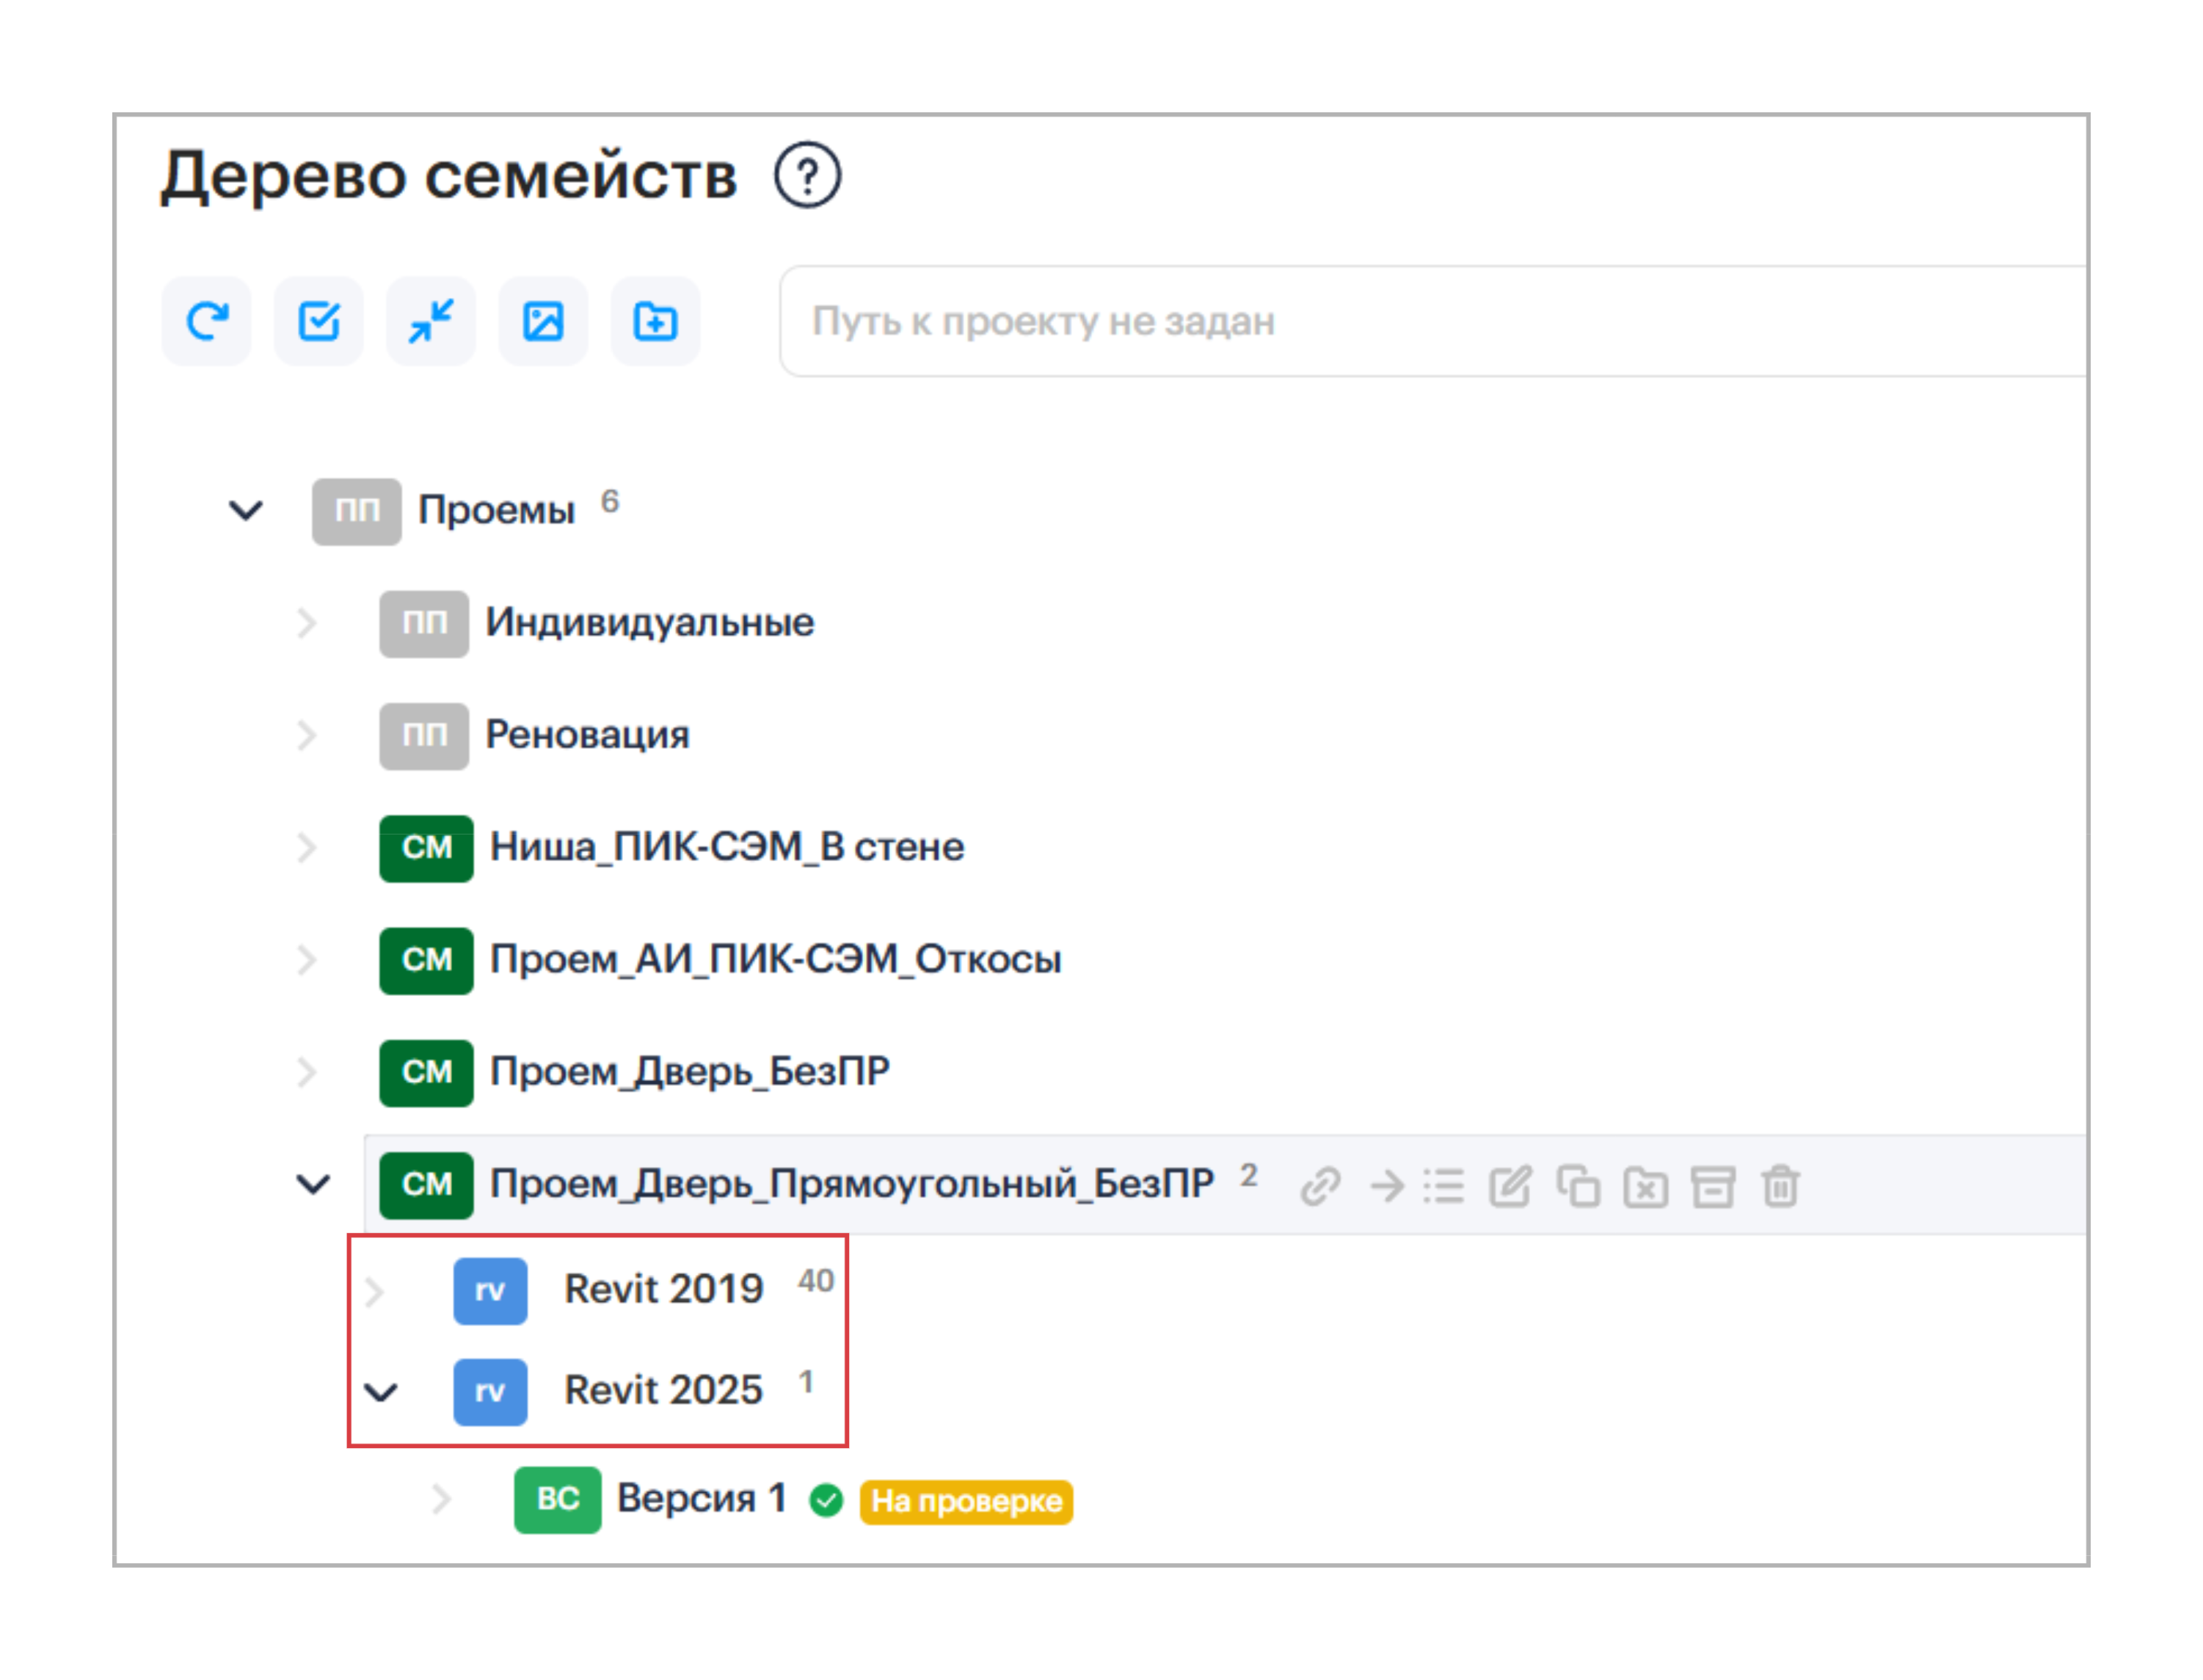
Task: Click the ВС badge of Версия 1
Action: pos(558,1500)
